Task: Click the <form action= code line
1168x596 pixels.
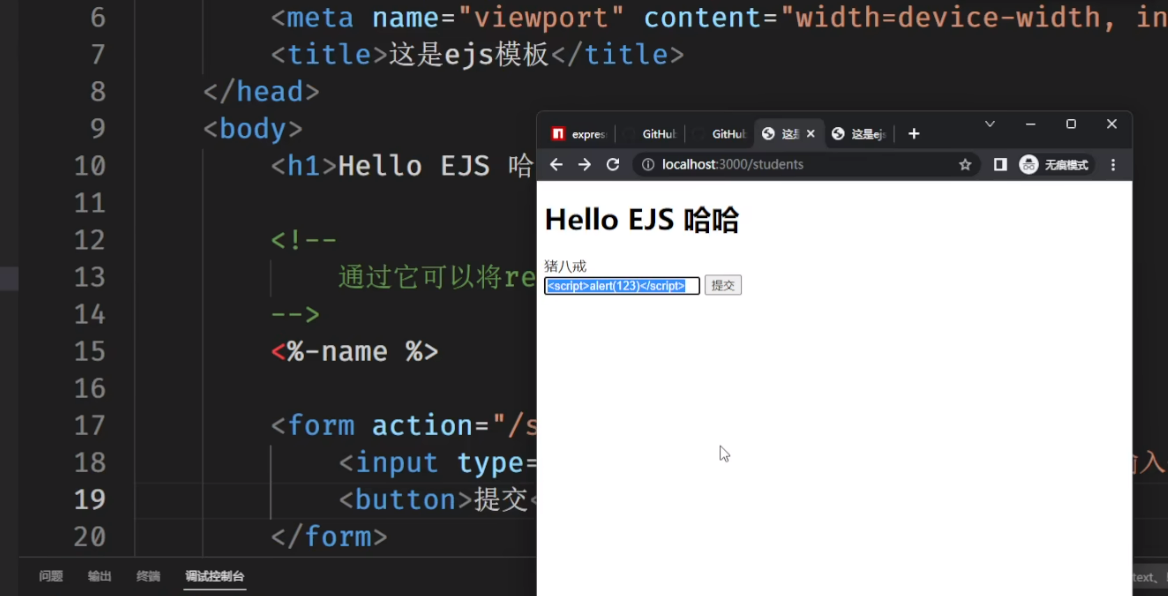Action: pyautogui.click(x=403, y=425)
